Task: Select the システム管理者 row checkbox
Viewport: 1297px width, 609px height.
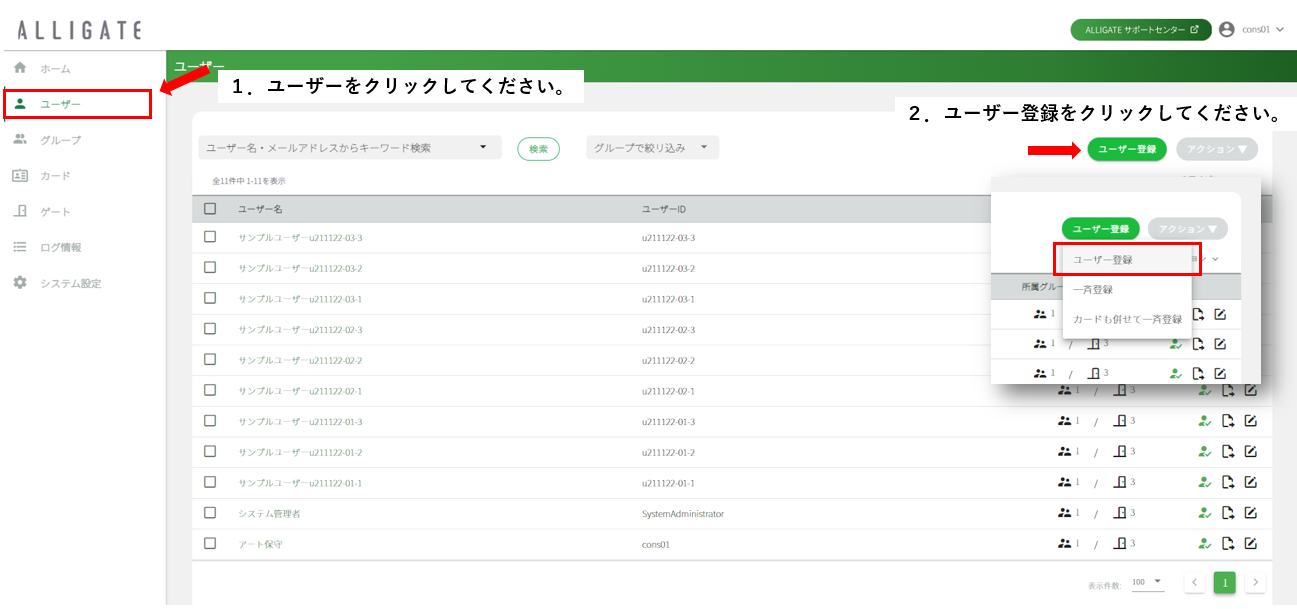Action: point(210,512)
